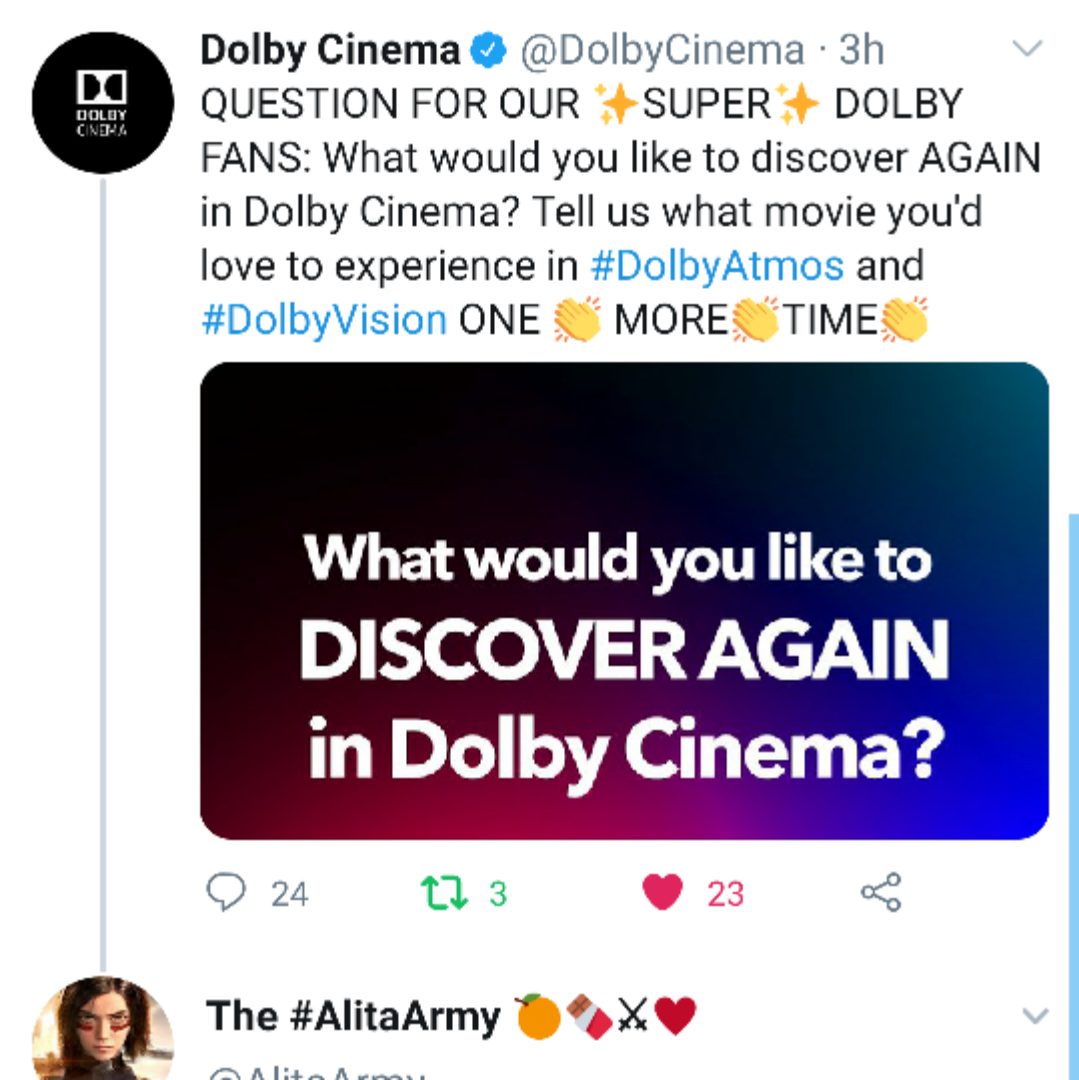The image size is (1079, 1080).
Task: Like the tweet with the heart icon
Action: (x=662, y=892)
